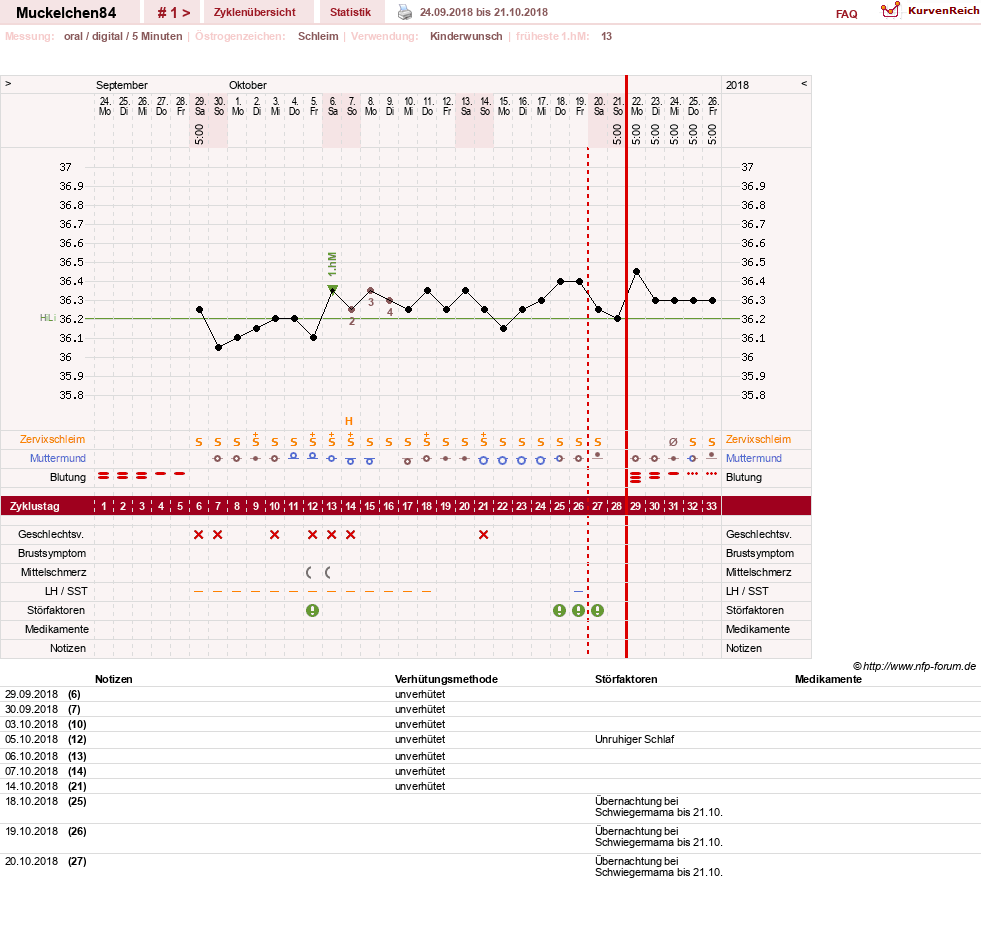The width and height of the screenshot is (981, 940).
Task: Click the 18.10.2018 (25) notes row date
Action: pos(31,801)
